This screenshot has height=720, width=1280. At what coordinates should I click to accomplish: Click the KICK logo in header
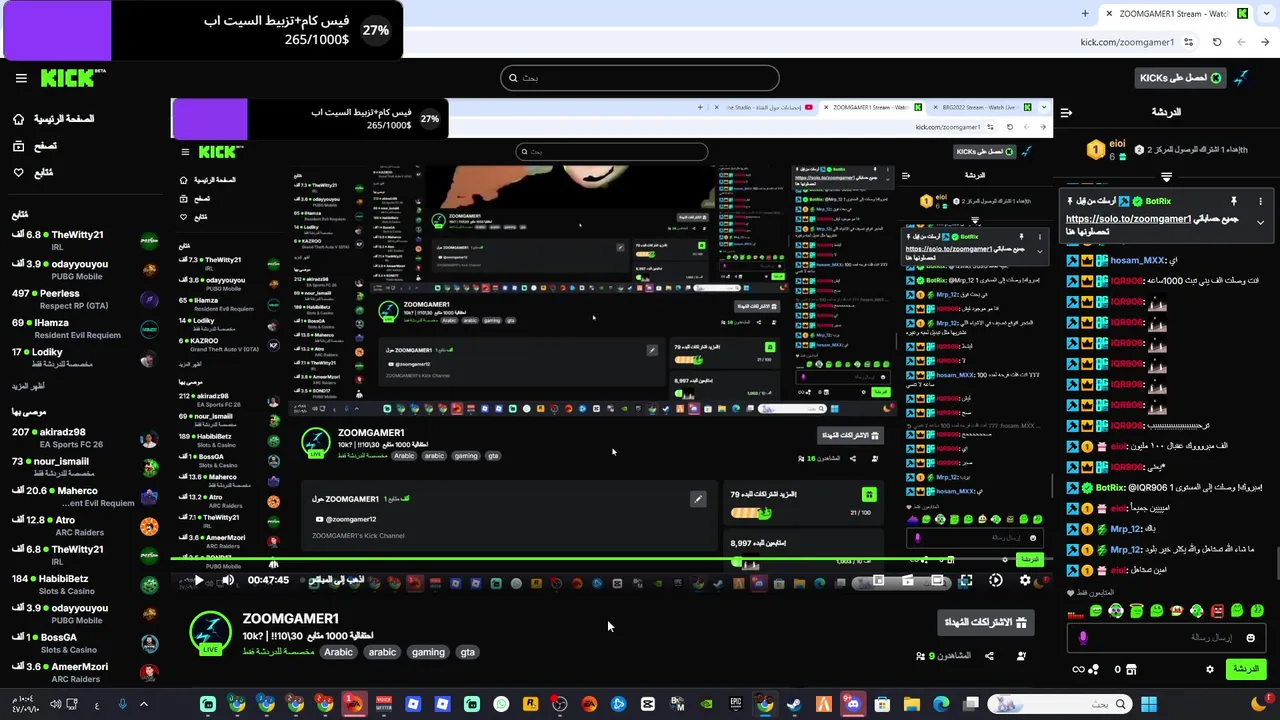[x=73, y=78]
